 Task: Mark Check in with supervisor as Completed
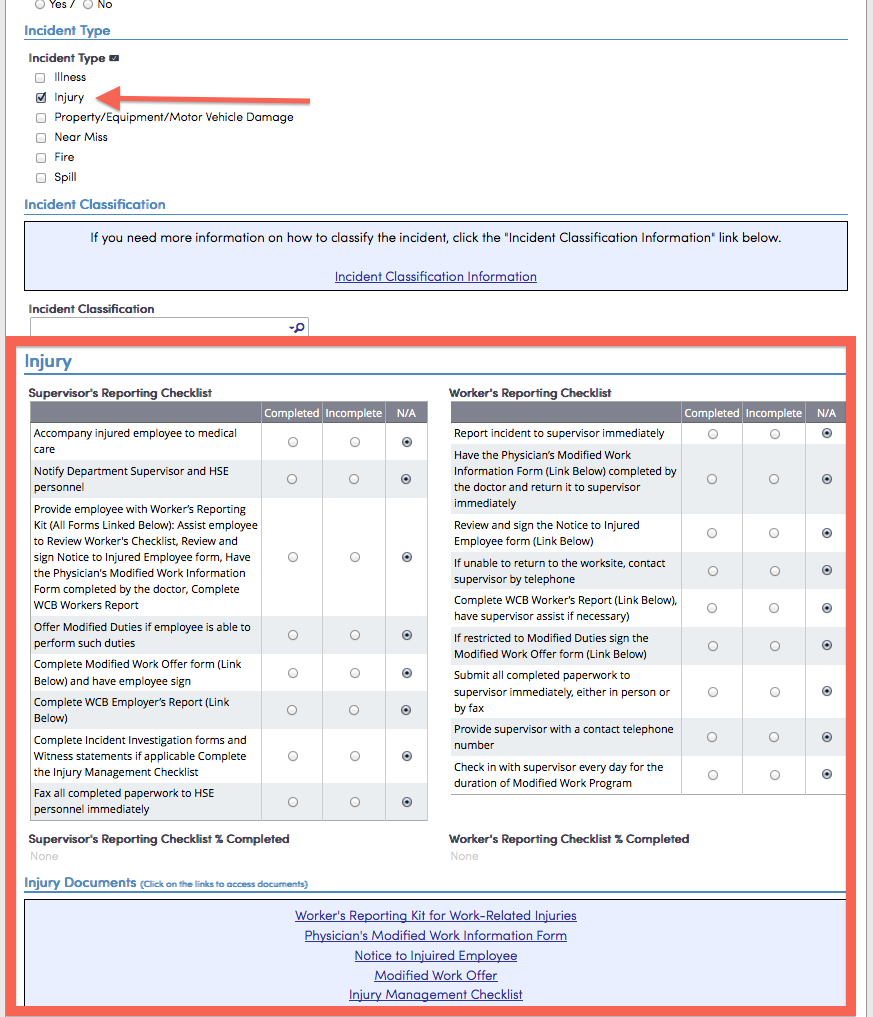tap(713, 775)
